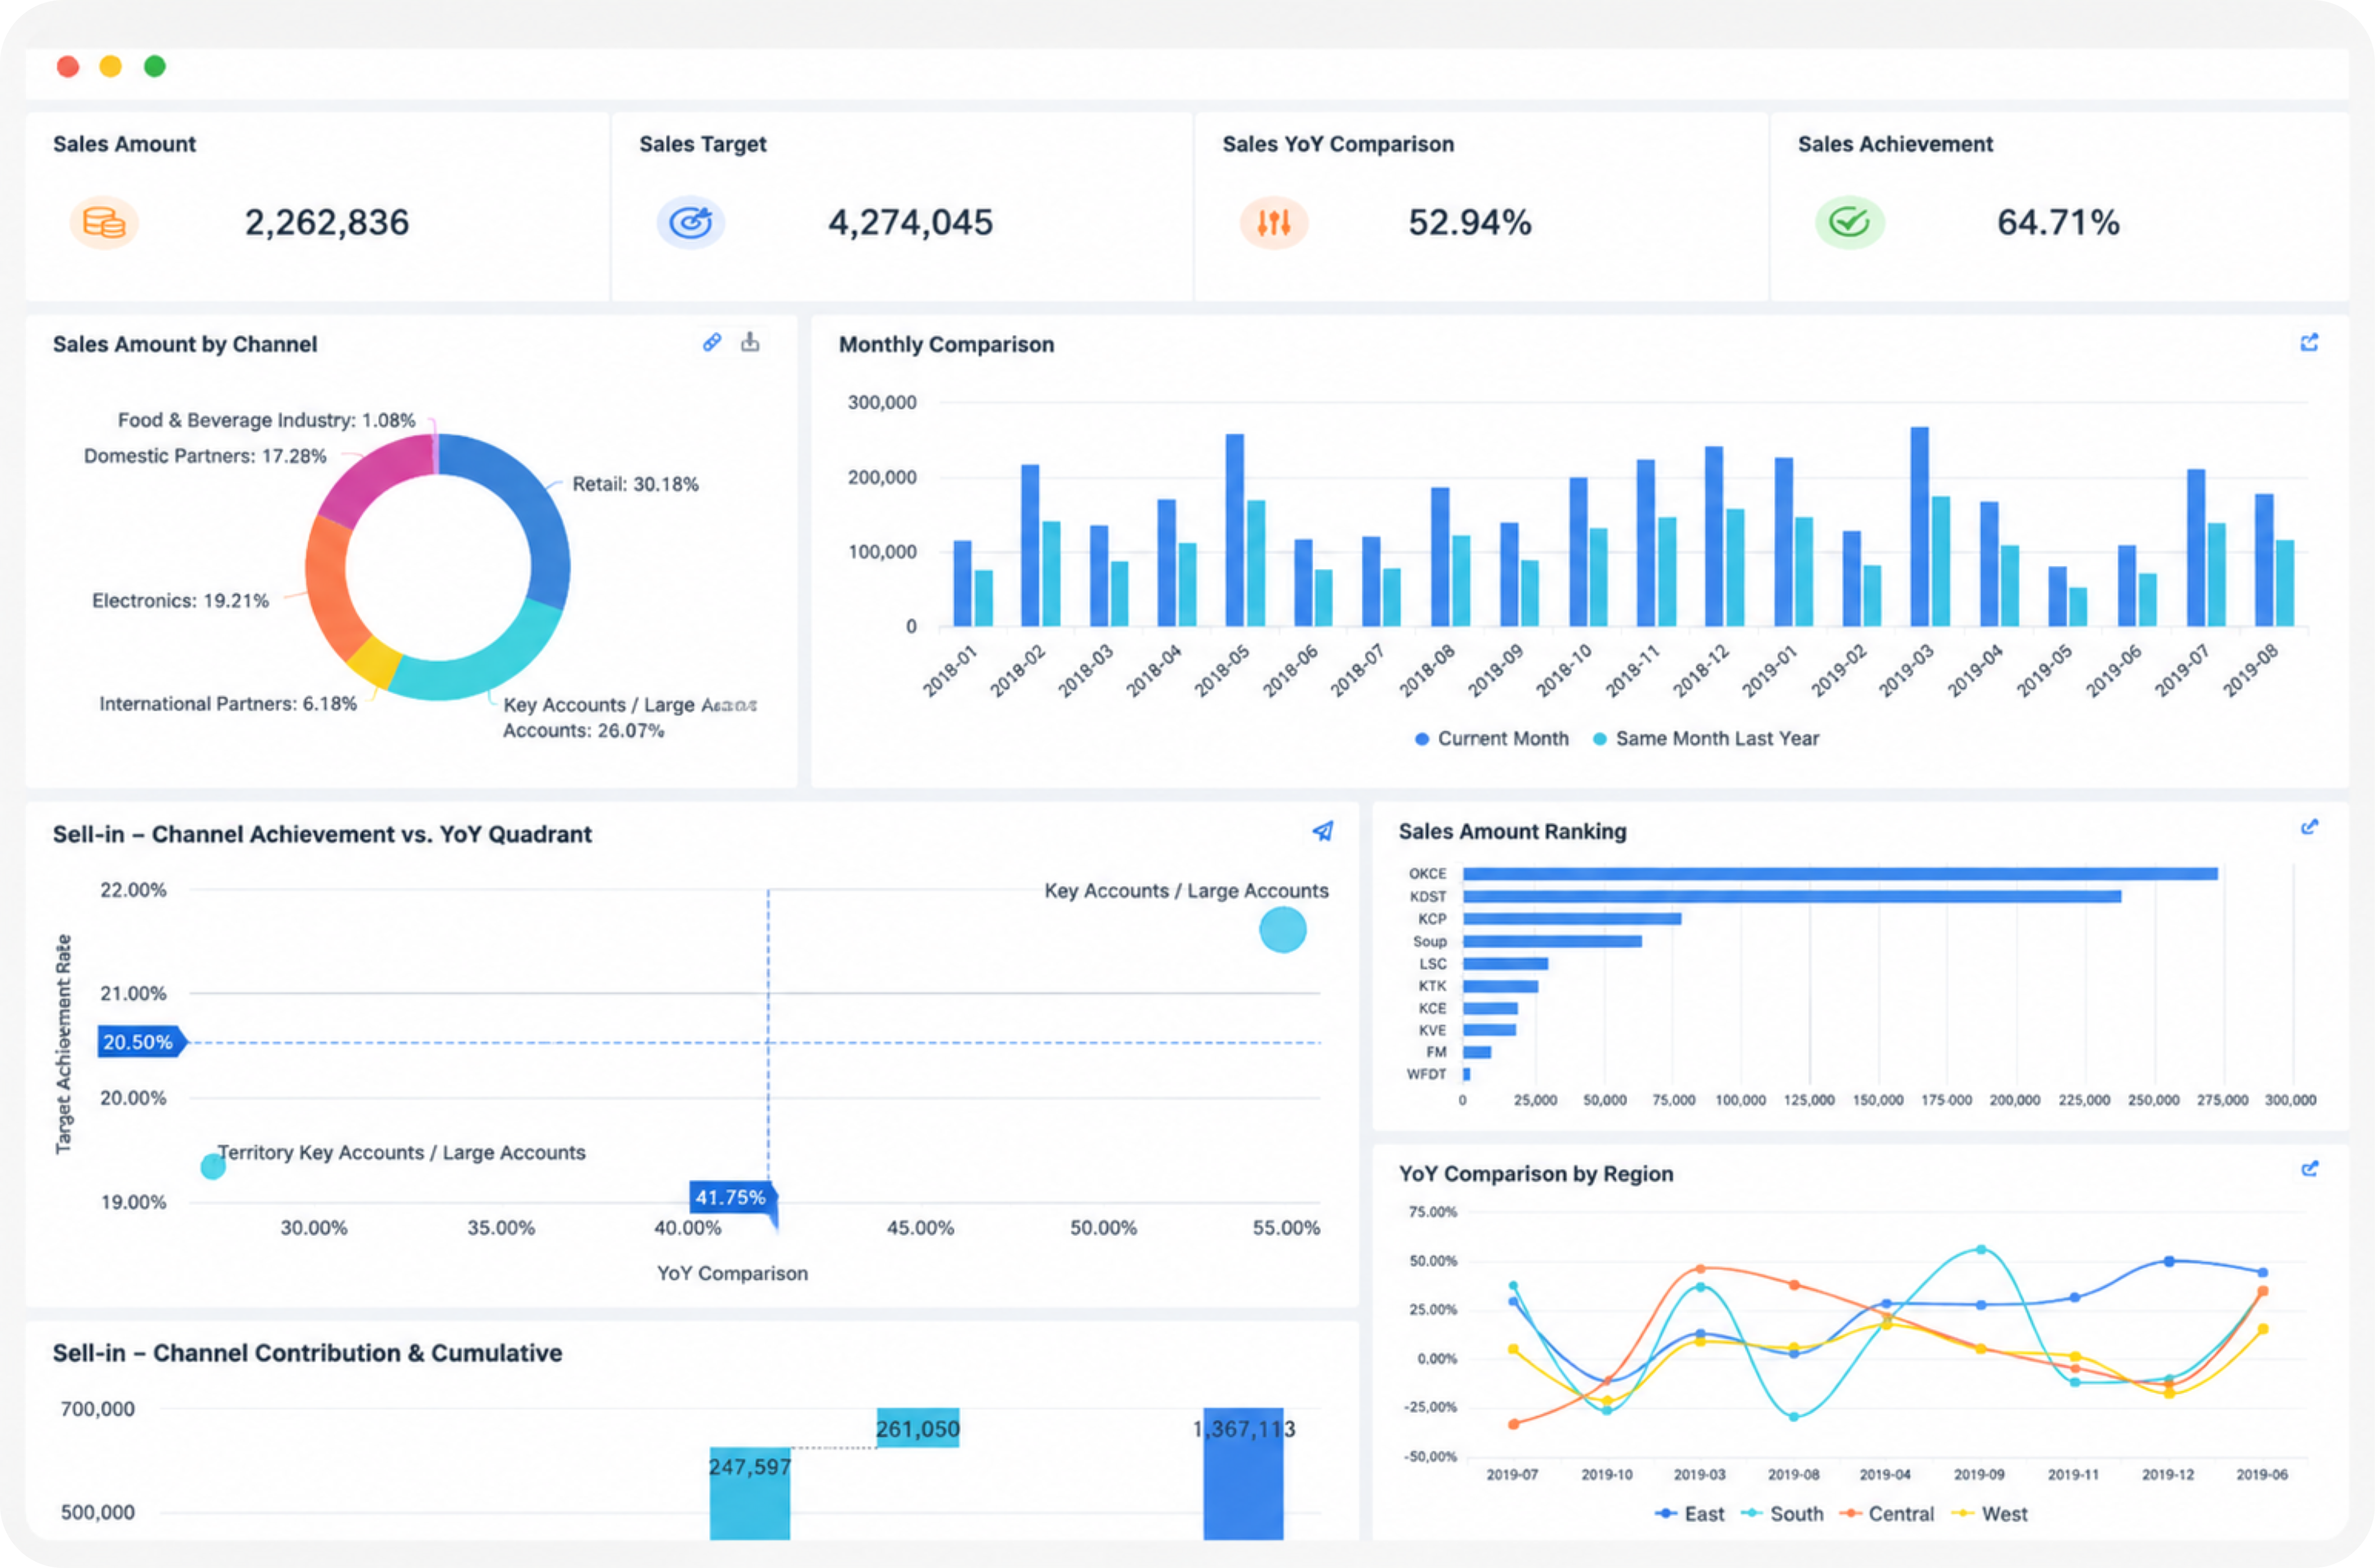Click the link icon in Sales Amount by Channel
The height and width of the screenshot is (1568, 2375).
tap(712, 343)
